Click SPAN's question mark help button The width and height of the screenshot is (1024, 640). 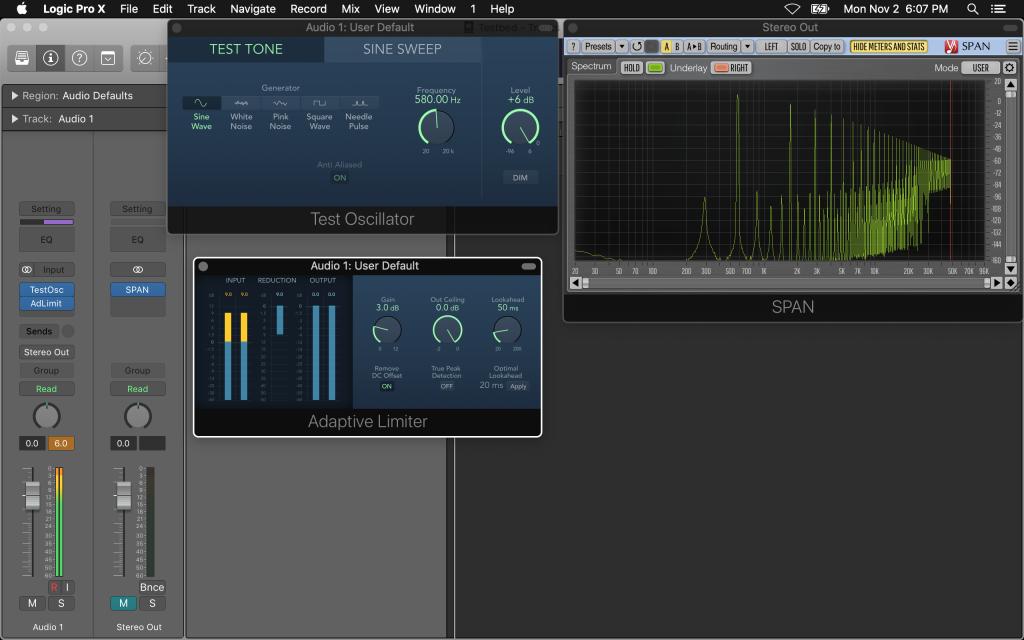point(573,46)
